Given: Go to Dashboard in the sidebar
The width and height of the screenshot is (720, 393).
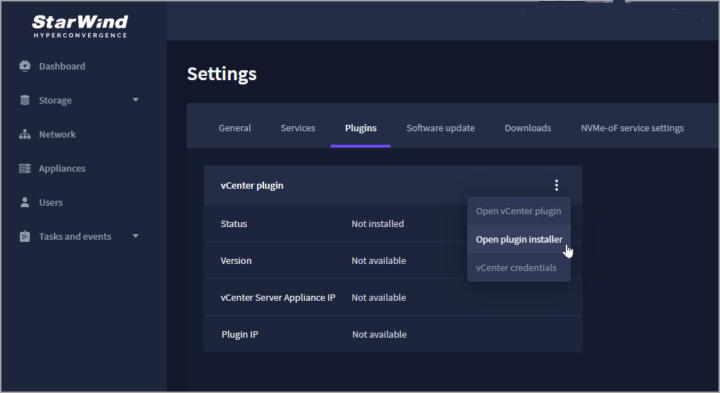Looking at the screenshot, I should (62, 66).
